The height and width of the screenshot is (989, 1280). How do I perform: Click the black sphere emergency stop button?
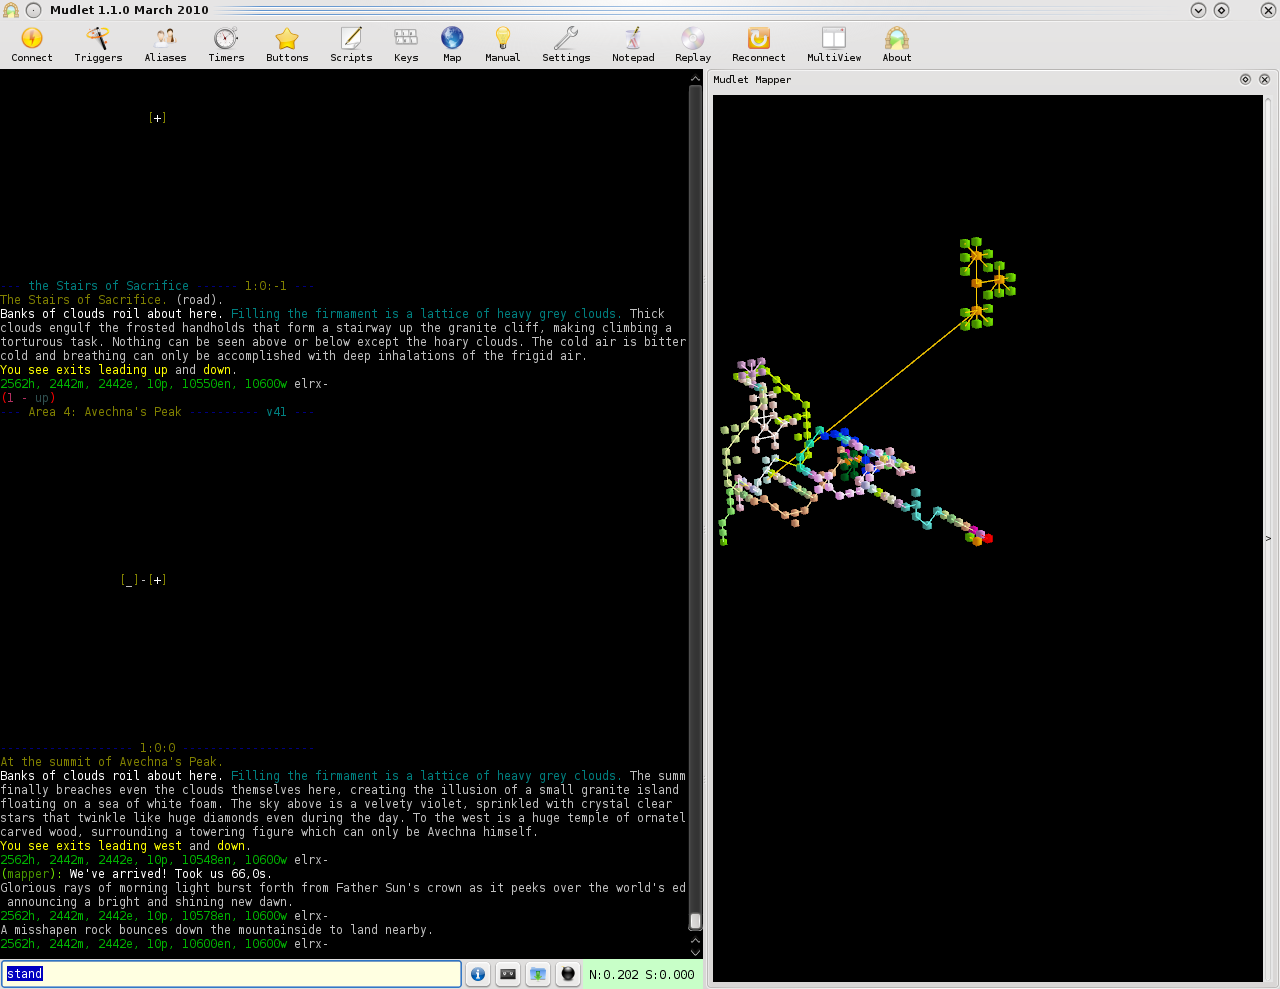click(568, 974)
